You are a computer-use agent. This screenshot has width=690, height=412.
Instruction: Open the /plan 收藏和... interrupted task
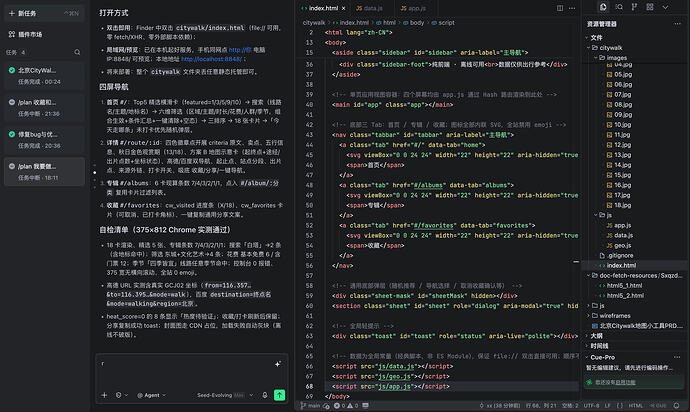point(44,108)
